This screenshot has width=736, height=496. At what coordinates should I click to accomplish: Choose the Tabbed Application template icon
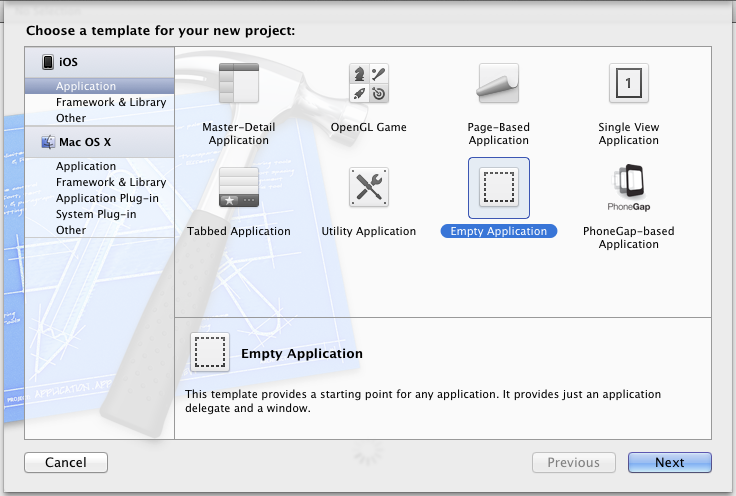pyautogui.click(x=239, y=187)
